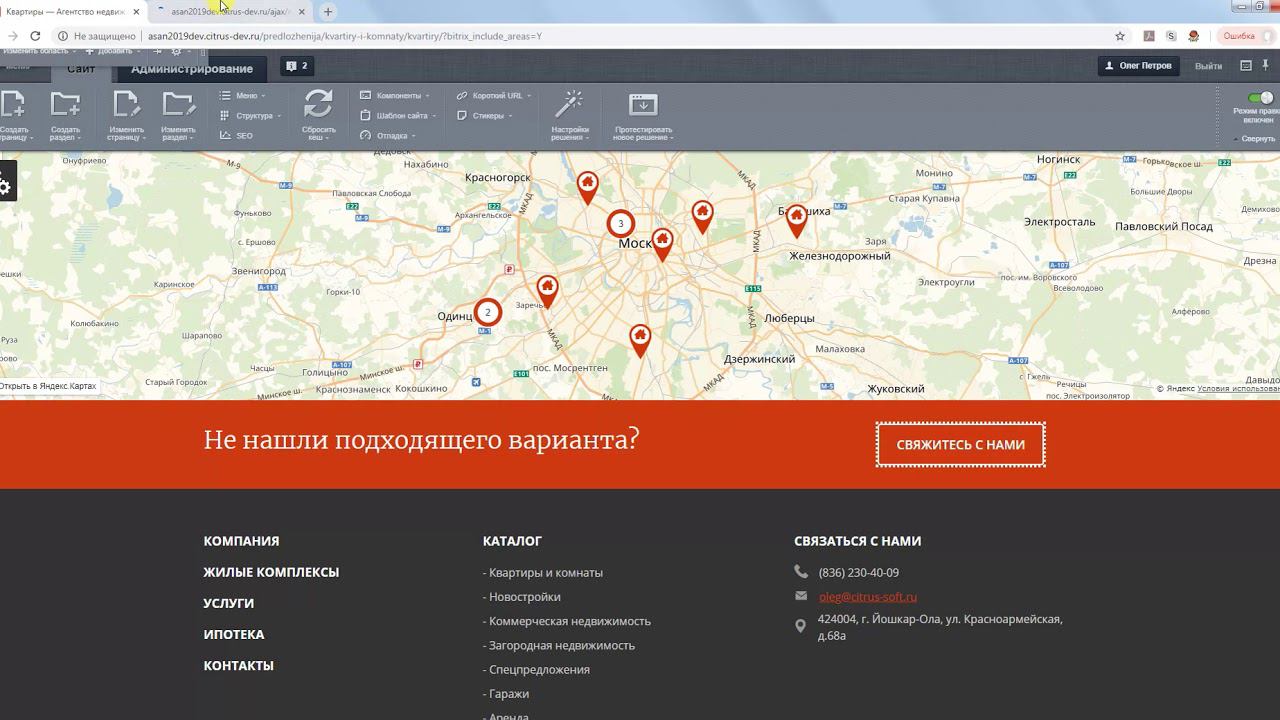Viewport: 1280px width, 720px height.
Task: Close the asan2019dev ajax browser tab
Action: [302, 12]
